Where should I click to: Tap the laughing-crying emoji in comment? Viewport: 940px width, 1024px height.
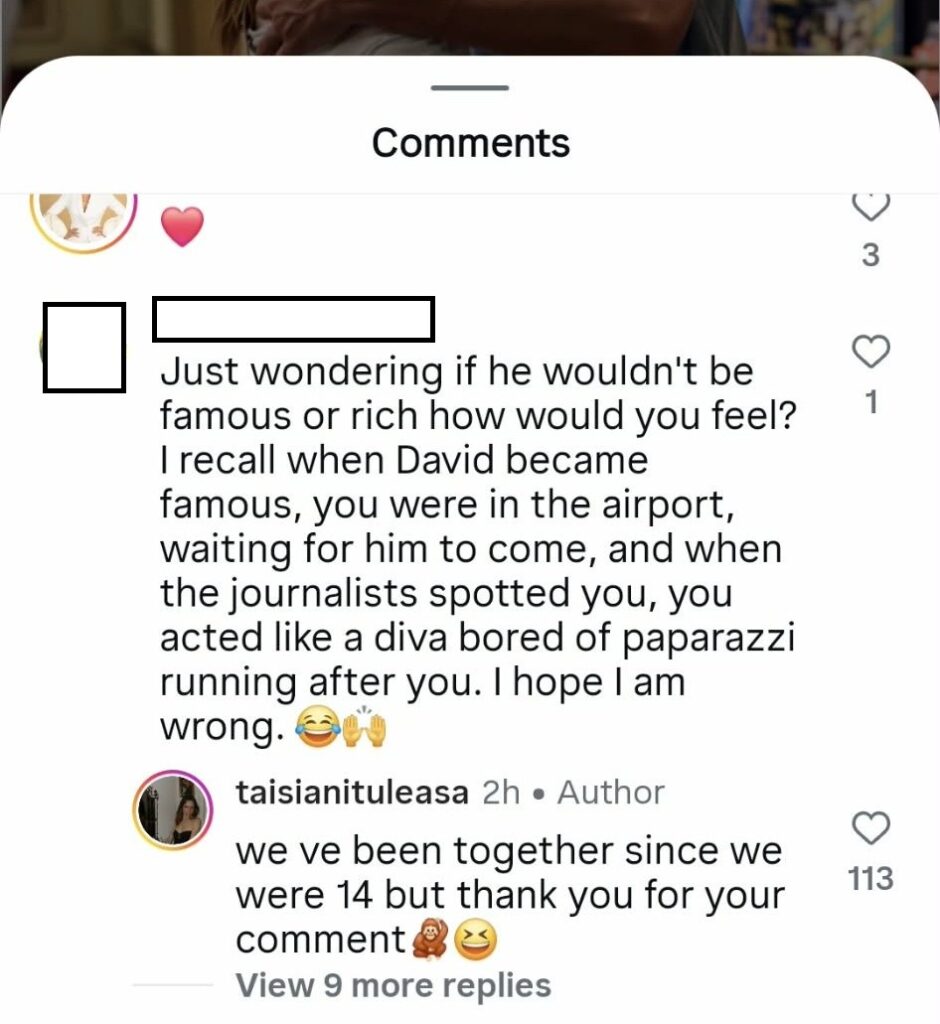point(317,728)
